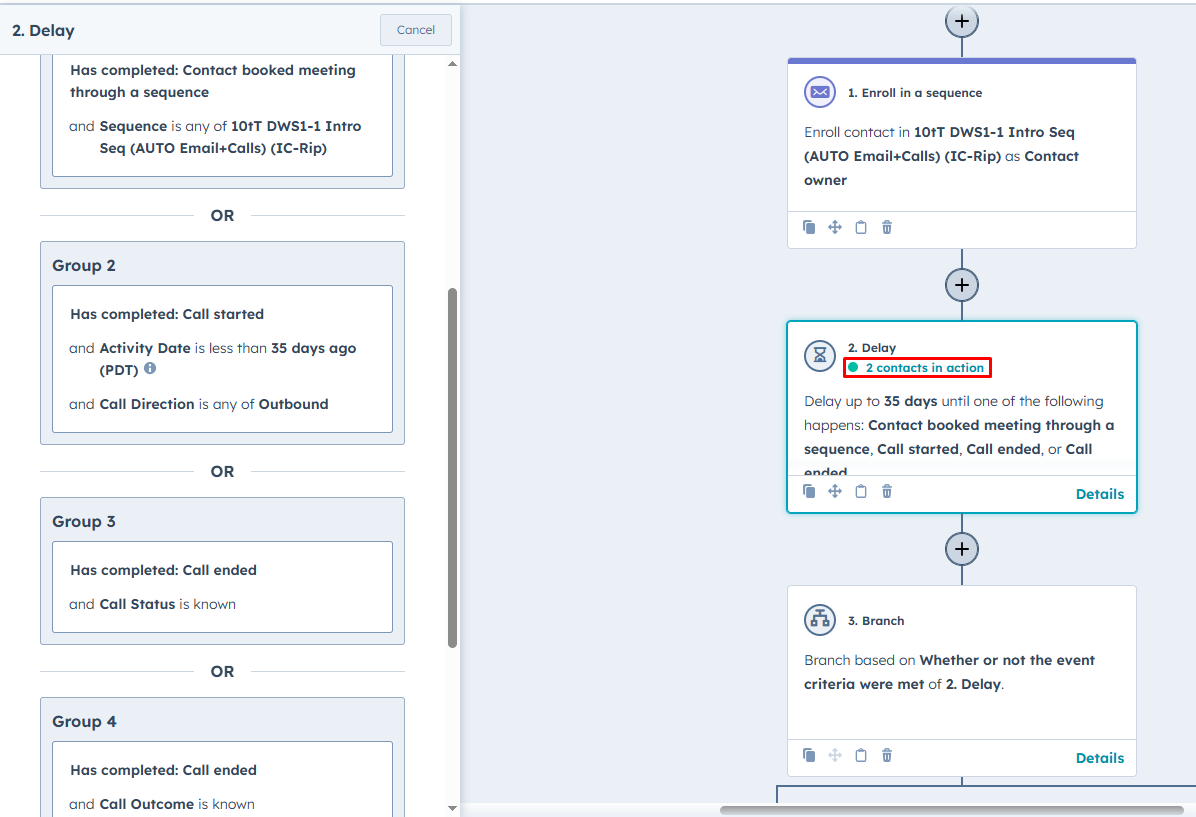1196x817 pixels.
Task: Delete the Enroll in a sequence action
Action: 886,227
